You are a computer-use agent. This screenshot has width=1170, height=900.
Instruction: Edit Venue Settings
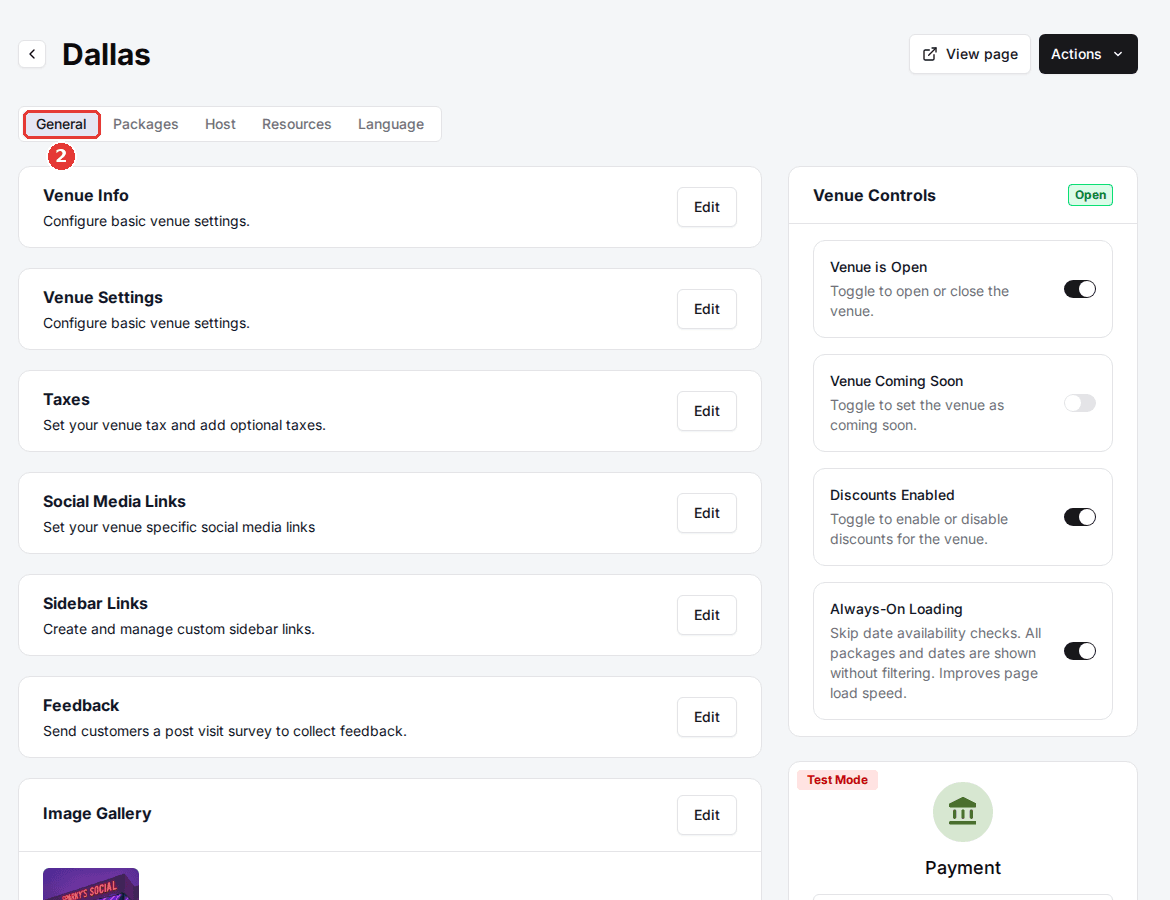pos(707,309)
